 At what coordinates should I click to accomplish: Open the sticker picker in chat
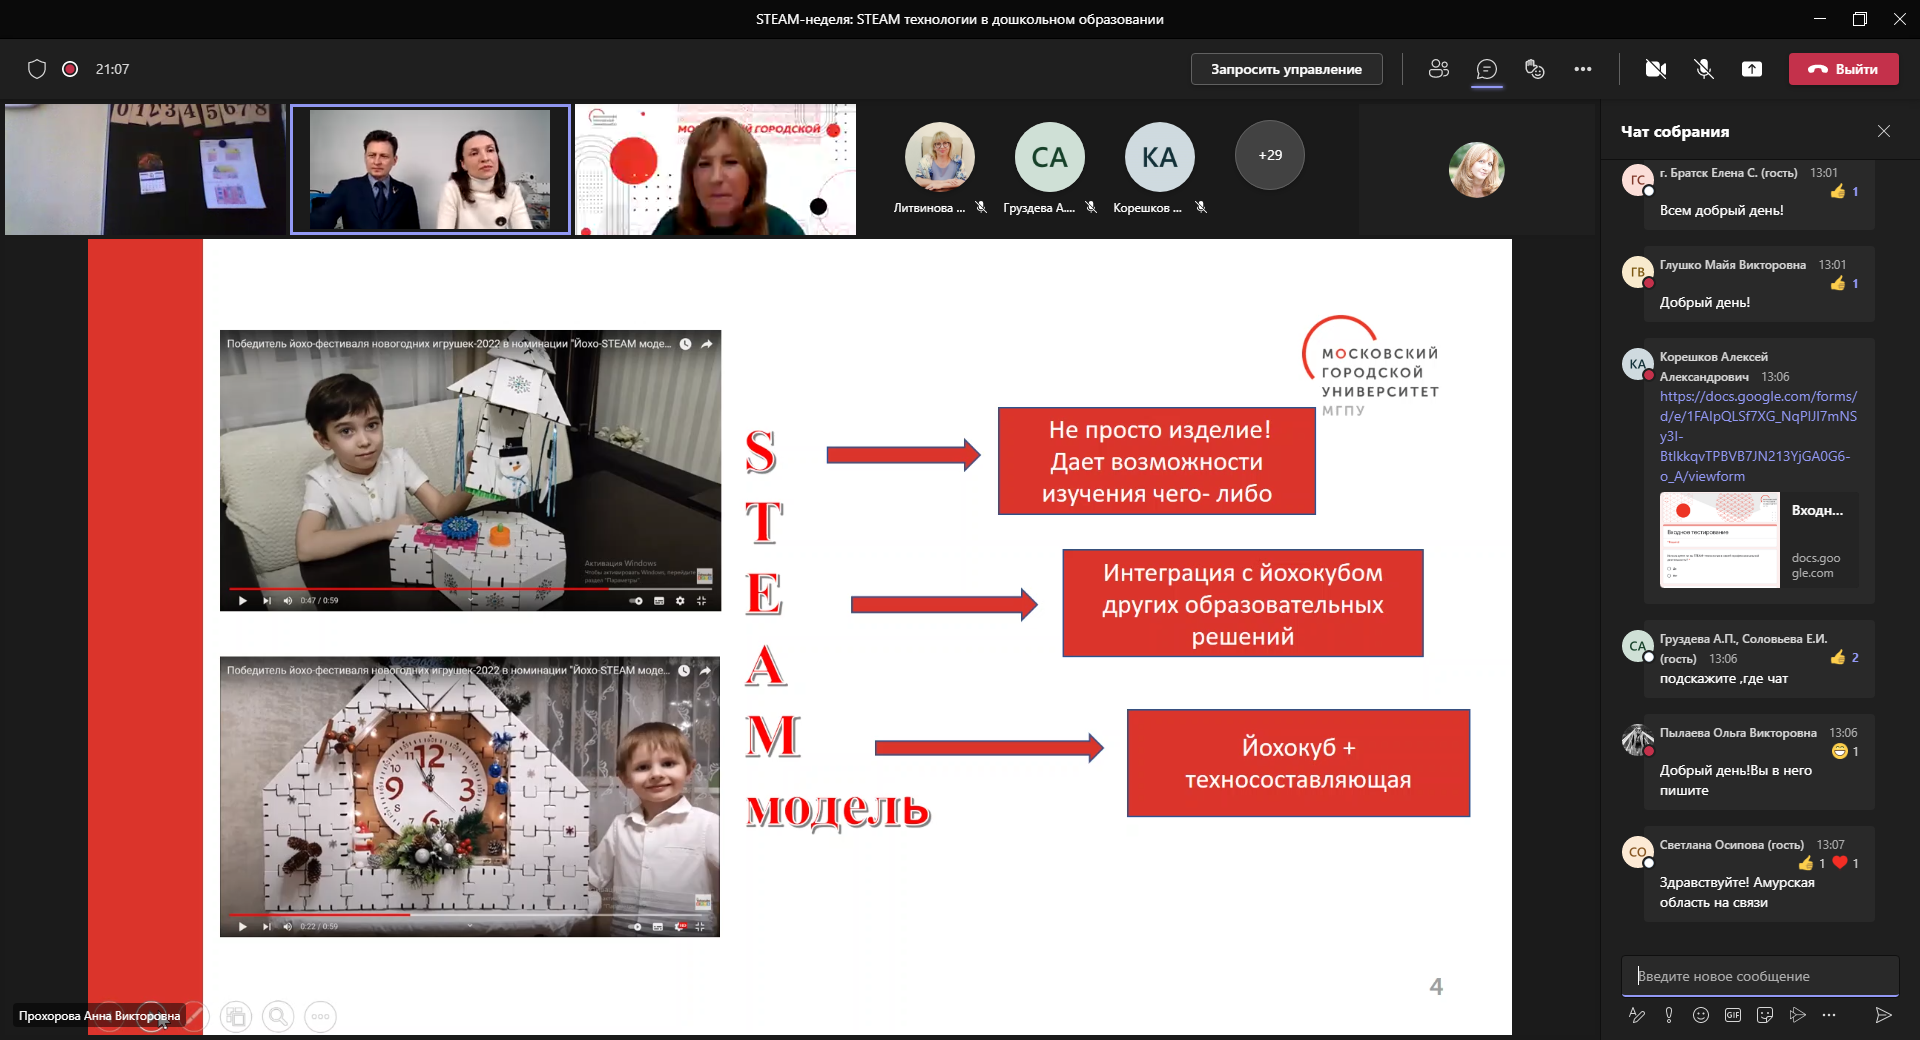click(x=1765, y=1015)
